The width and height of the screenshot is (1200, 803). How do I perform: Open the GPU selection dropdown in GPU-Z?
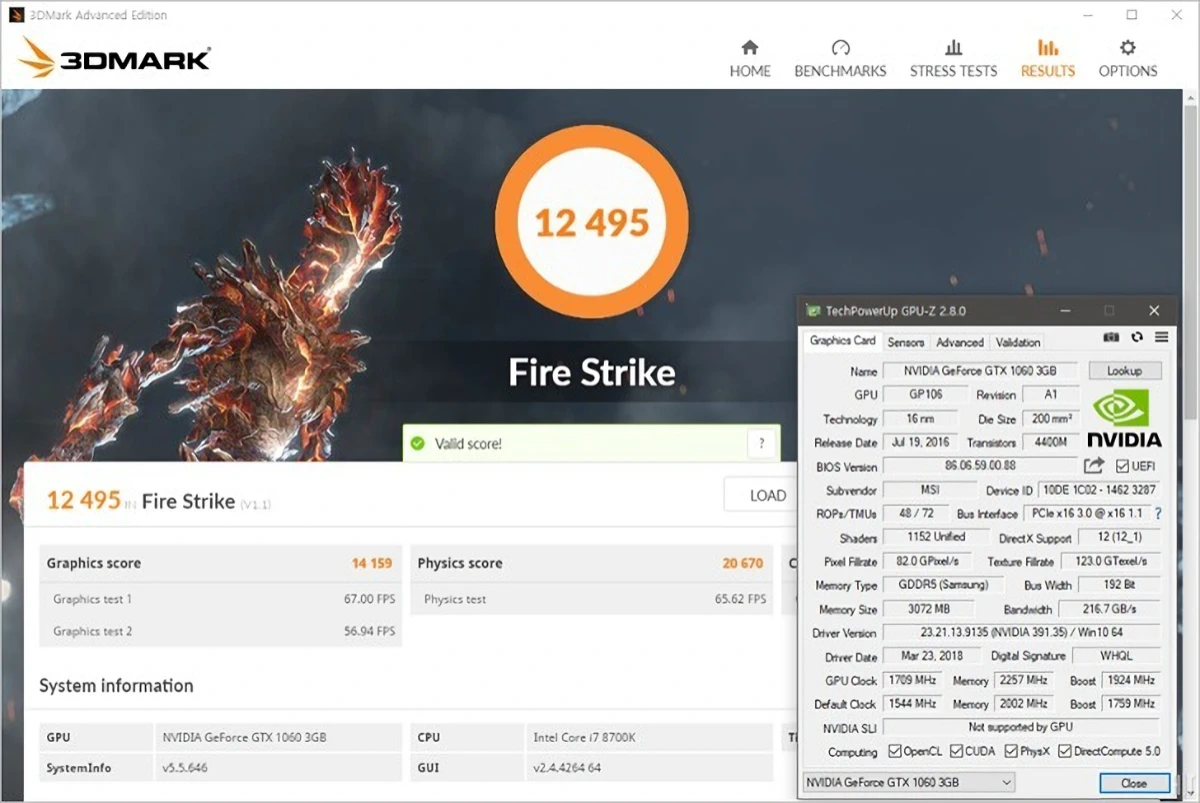tap(909, 782)
